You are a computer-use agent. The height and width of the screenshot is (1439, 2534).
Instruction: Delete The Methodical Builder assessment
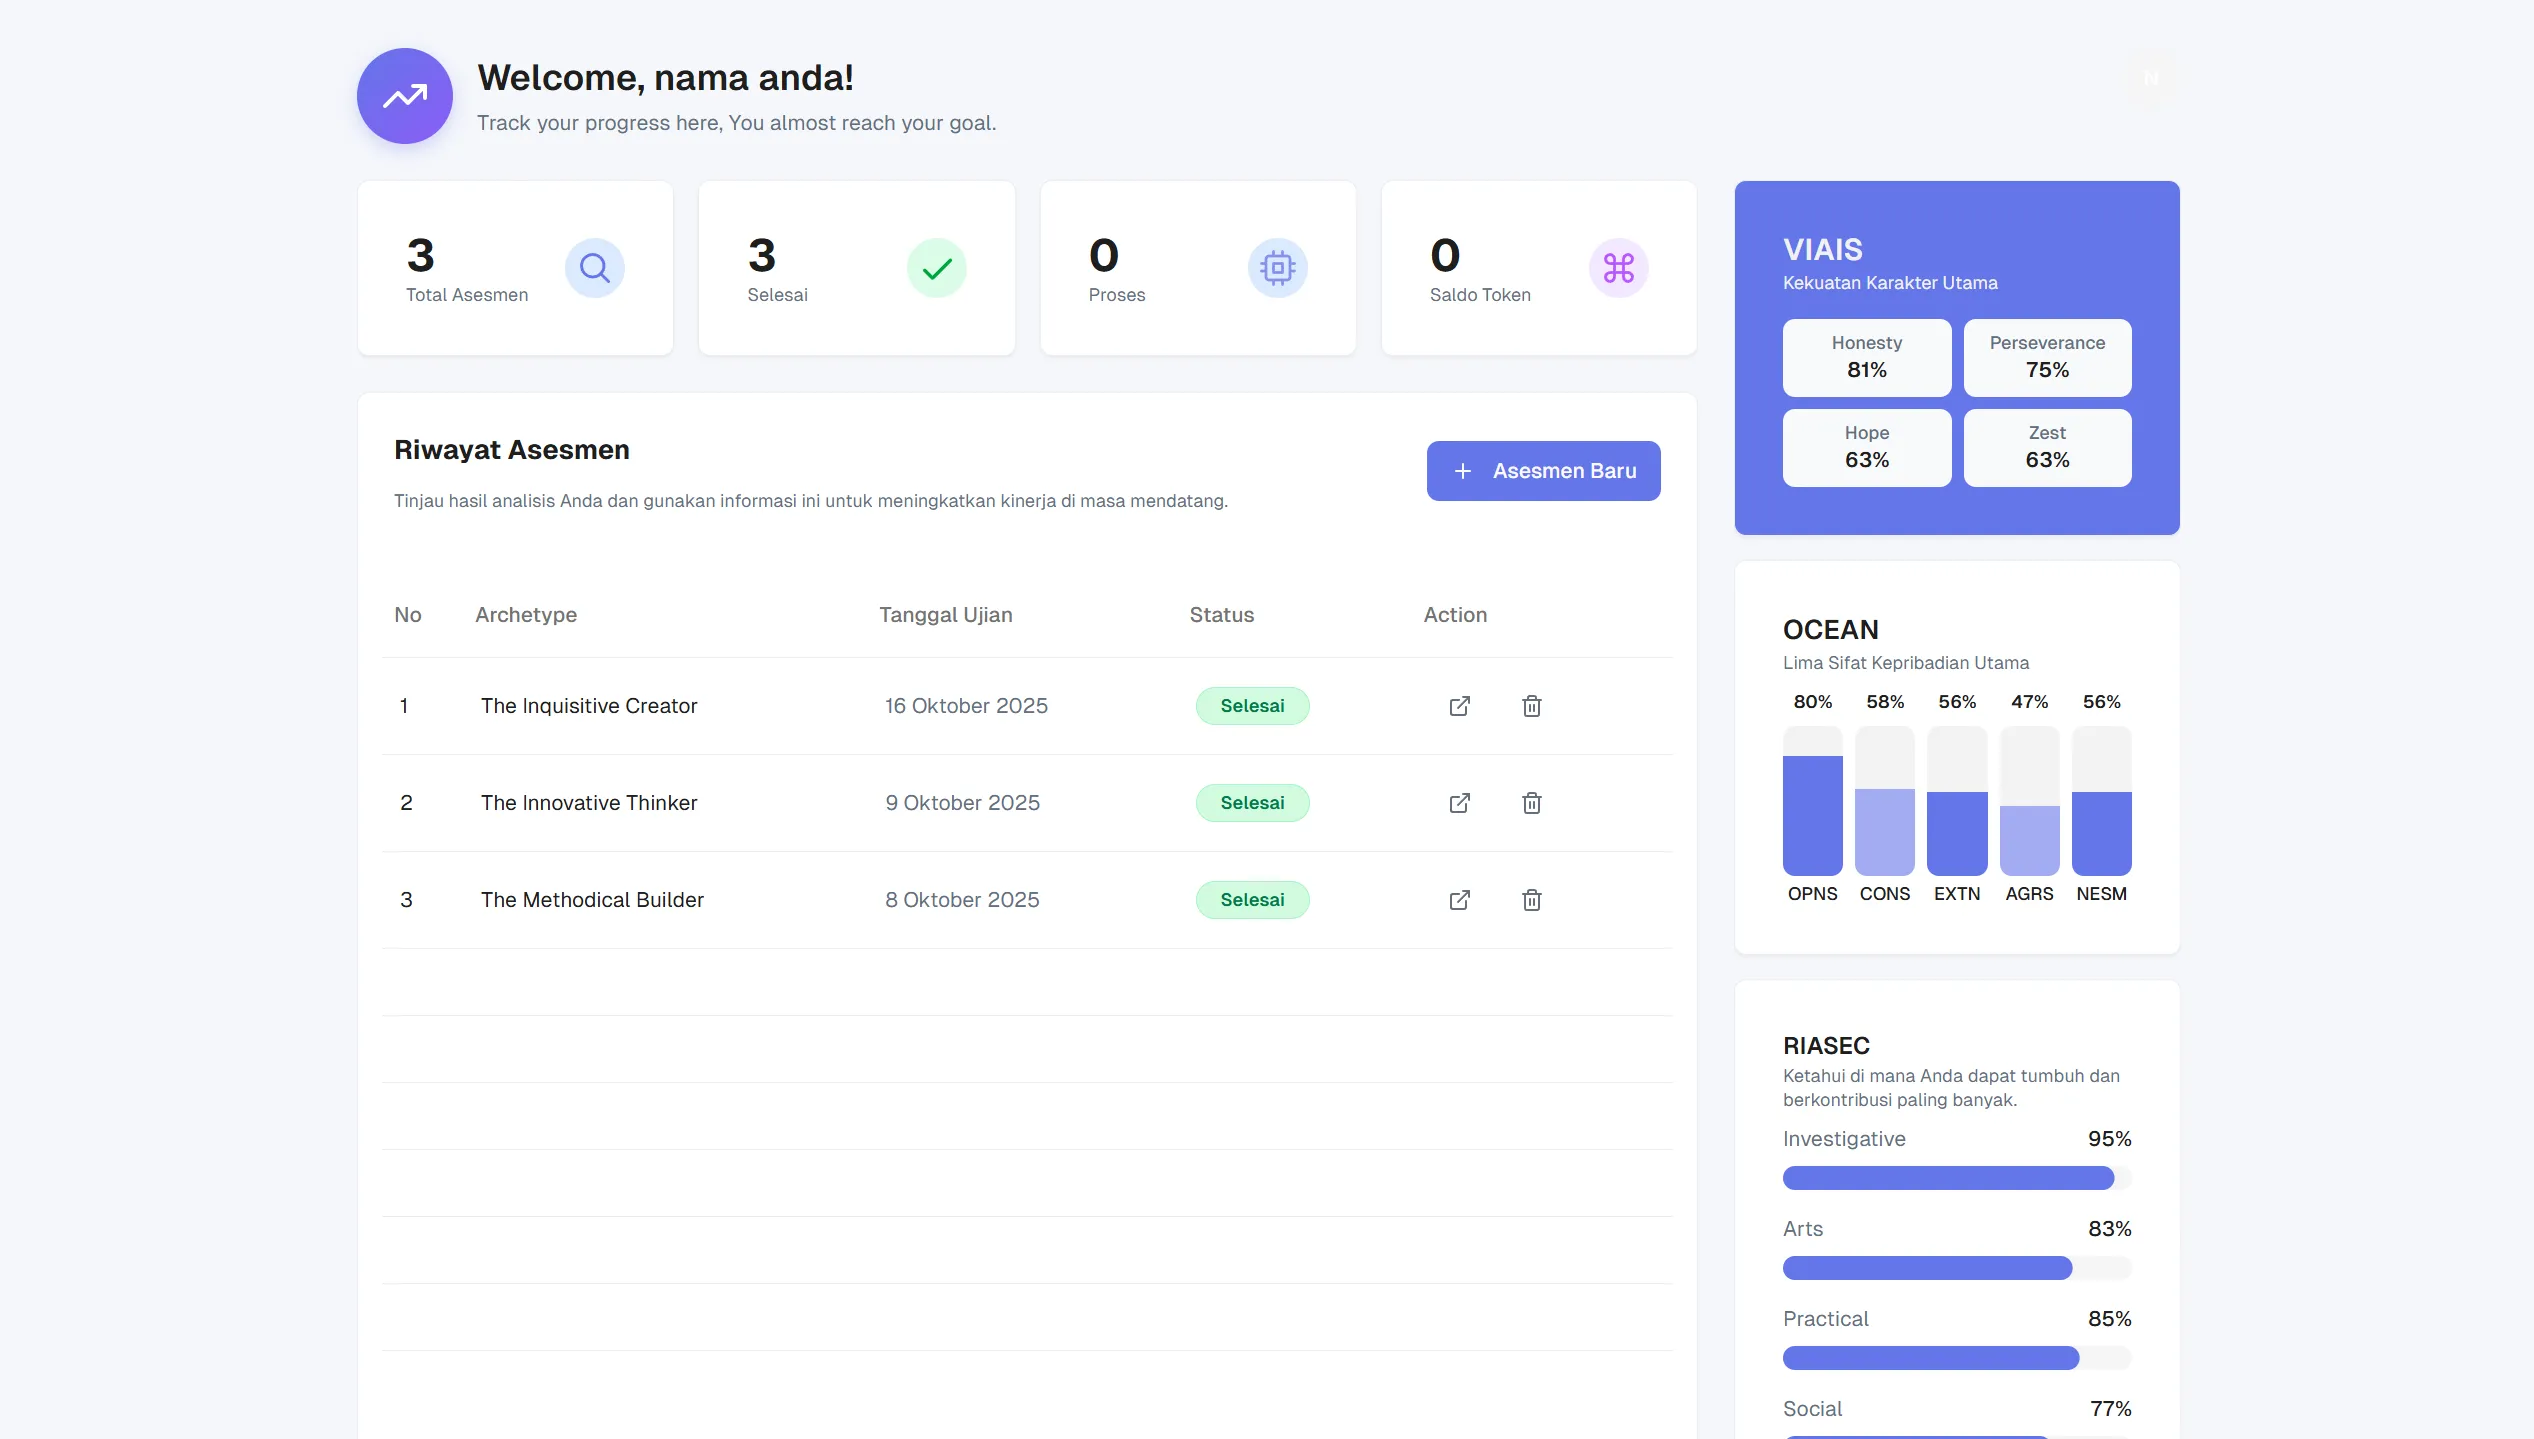[1531, 900]
